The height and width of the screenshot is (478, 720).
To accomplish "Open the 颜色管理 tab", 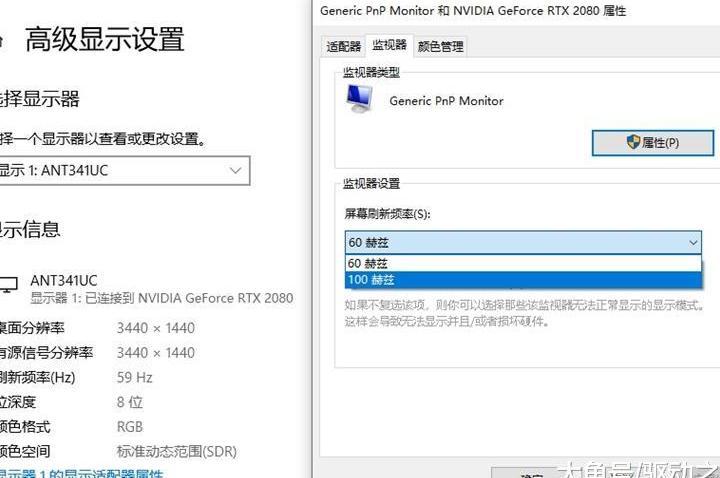I will [x=440, y=46].
